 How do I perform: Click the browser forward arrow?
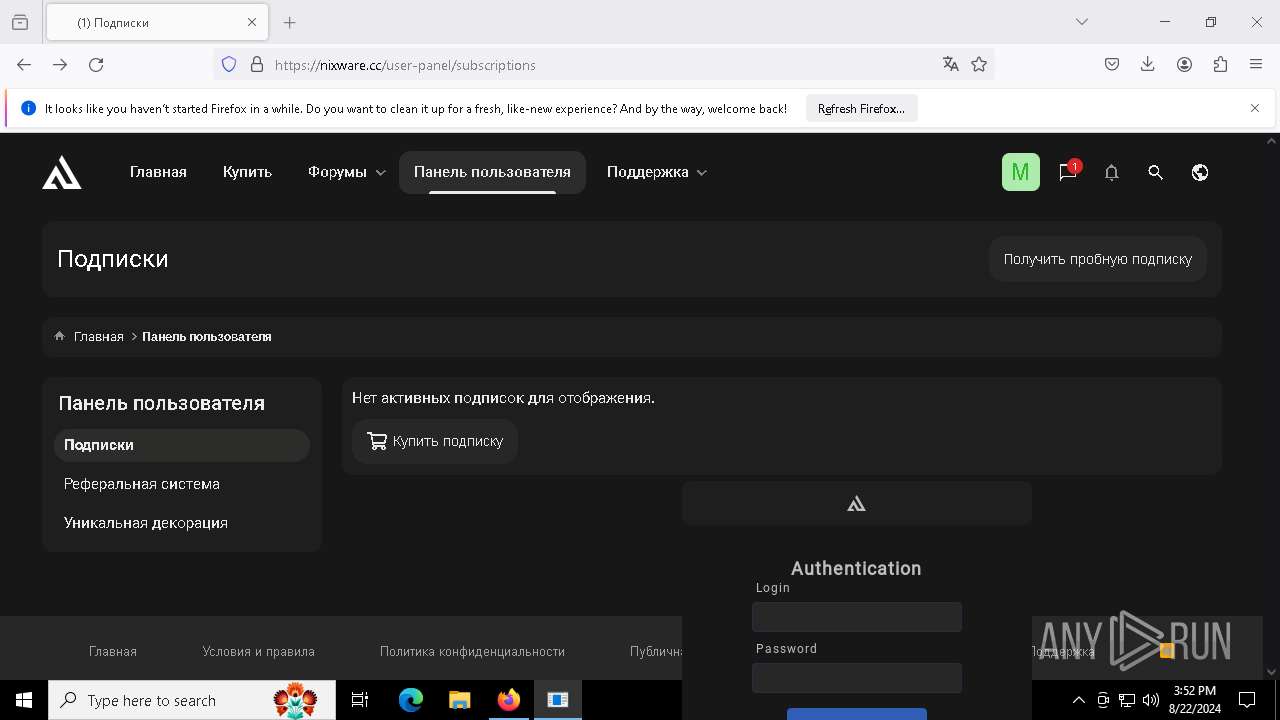(60, 64)
